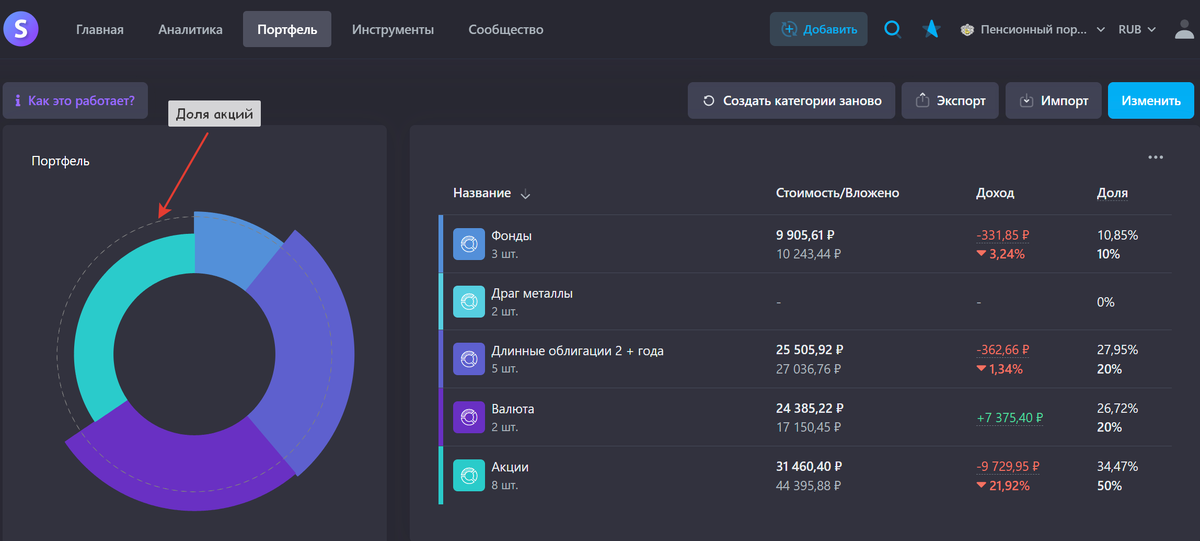Click user avatar in top right

pos(1186,29)
